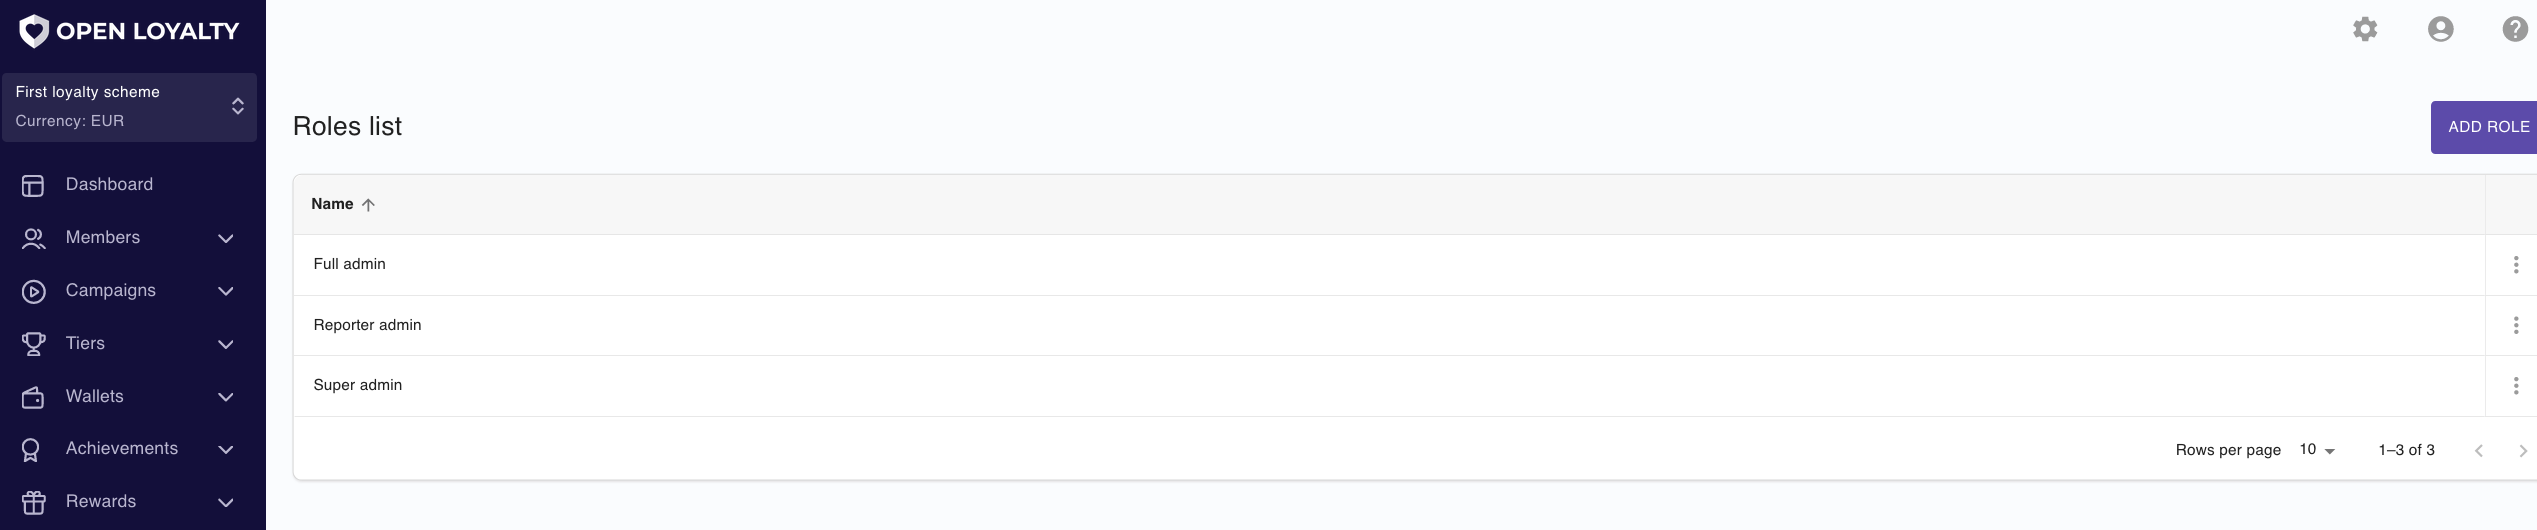Go to next page arrow in pagination

[x=2522, y=451]
